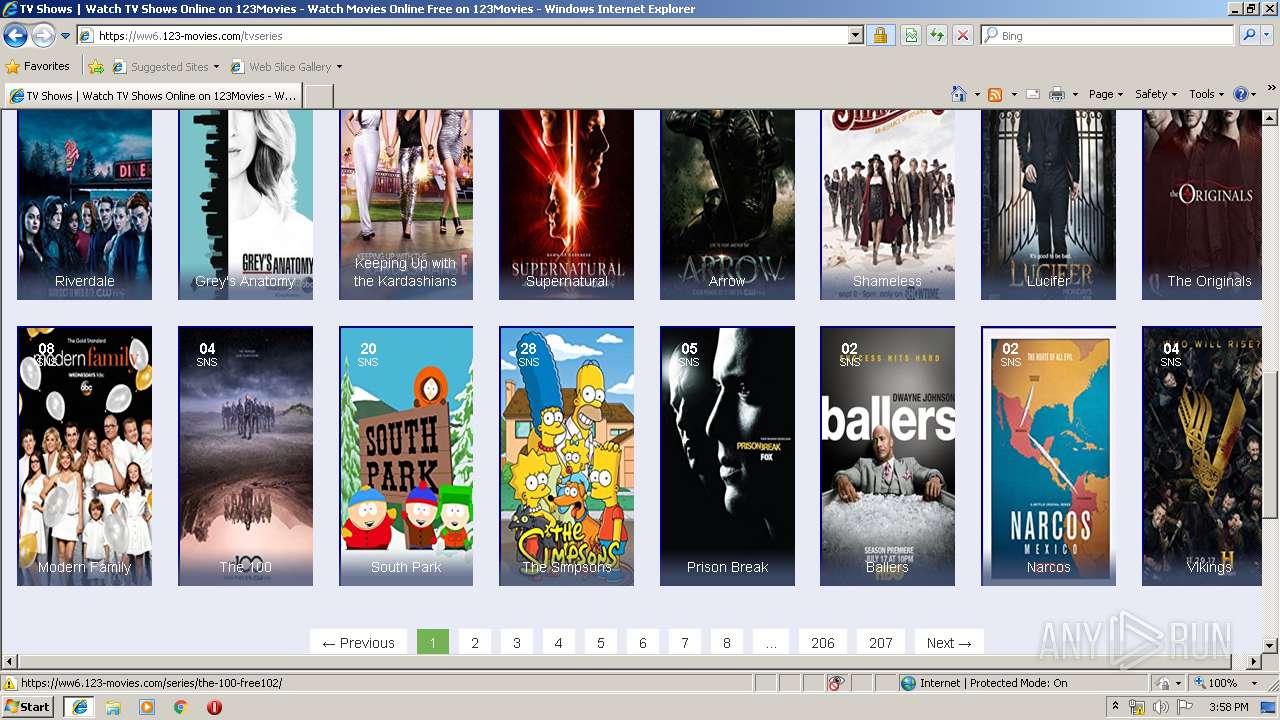
Task: Open the Lucifer show poster
Action: coord(1048,204)
